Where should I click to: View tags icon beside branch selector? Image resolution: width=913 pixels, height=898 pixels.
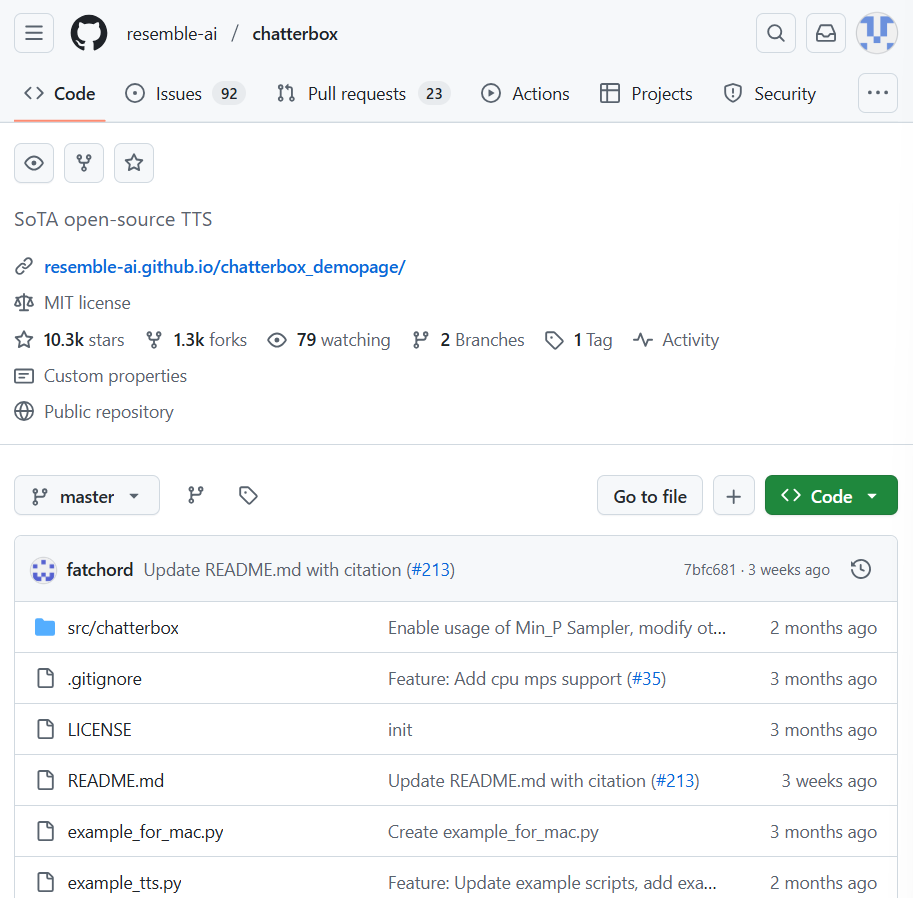pos(248,495)
